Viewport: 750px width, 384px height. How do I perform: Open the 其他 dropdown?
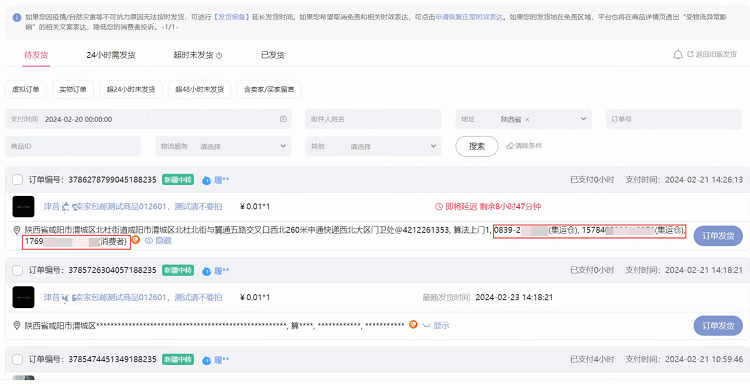pos(373,146)
